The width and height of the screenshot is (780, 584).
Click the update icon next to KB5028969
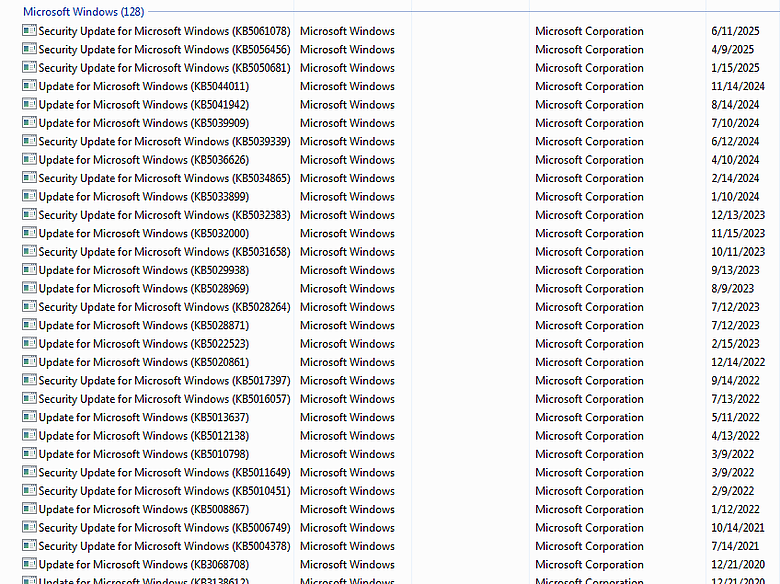click(x=29, y=289)
